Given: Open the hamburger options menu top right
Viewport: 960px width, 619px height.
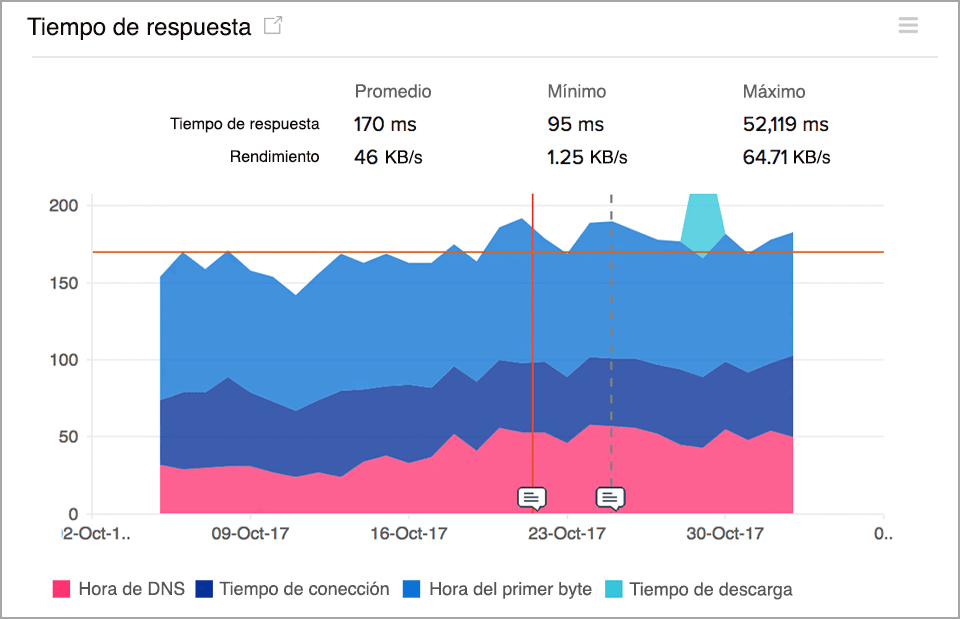Looking at the screenshot, I should coord(908,25).
